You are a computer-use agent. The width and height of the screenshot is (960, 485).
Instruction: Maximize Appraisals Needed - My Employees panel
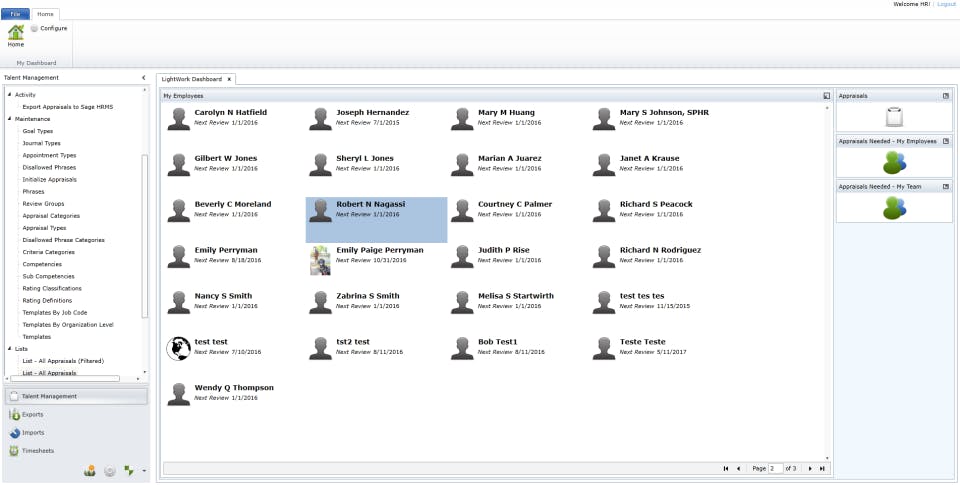coord(945,141)
